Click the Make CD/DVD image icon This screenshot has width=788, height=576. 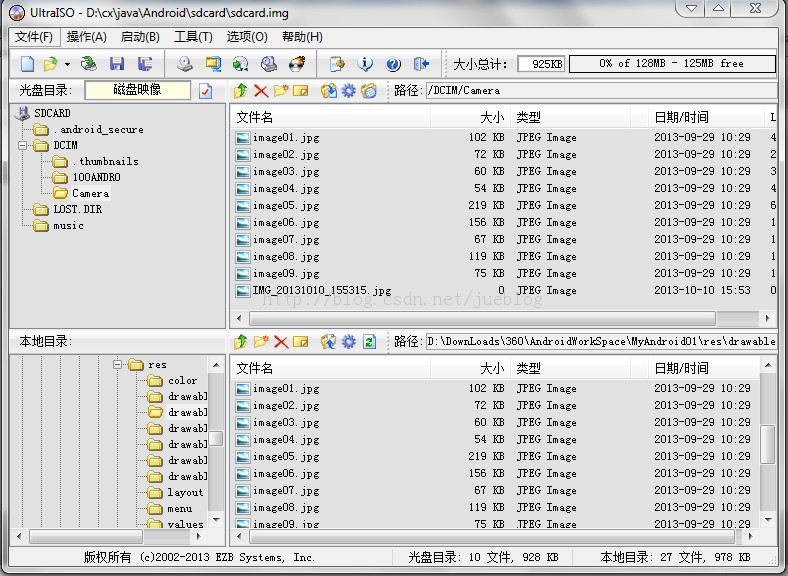tap(185, 64)
